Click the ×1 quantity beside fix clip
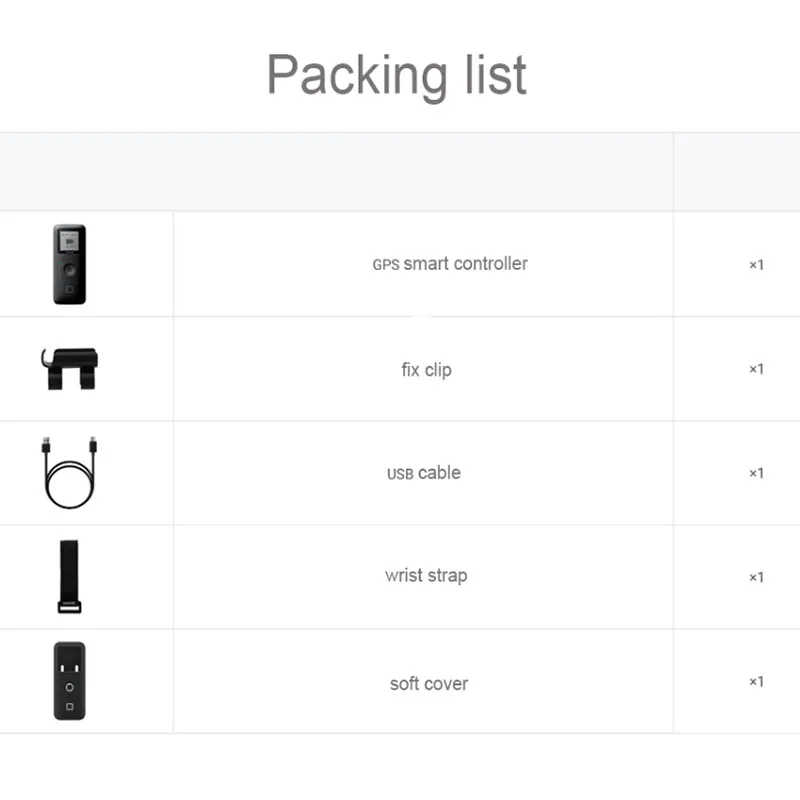The width and height of the screenshot is (800, 800). 756,369
